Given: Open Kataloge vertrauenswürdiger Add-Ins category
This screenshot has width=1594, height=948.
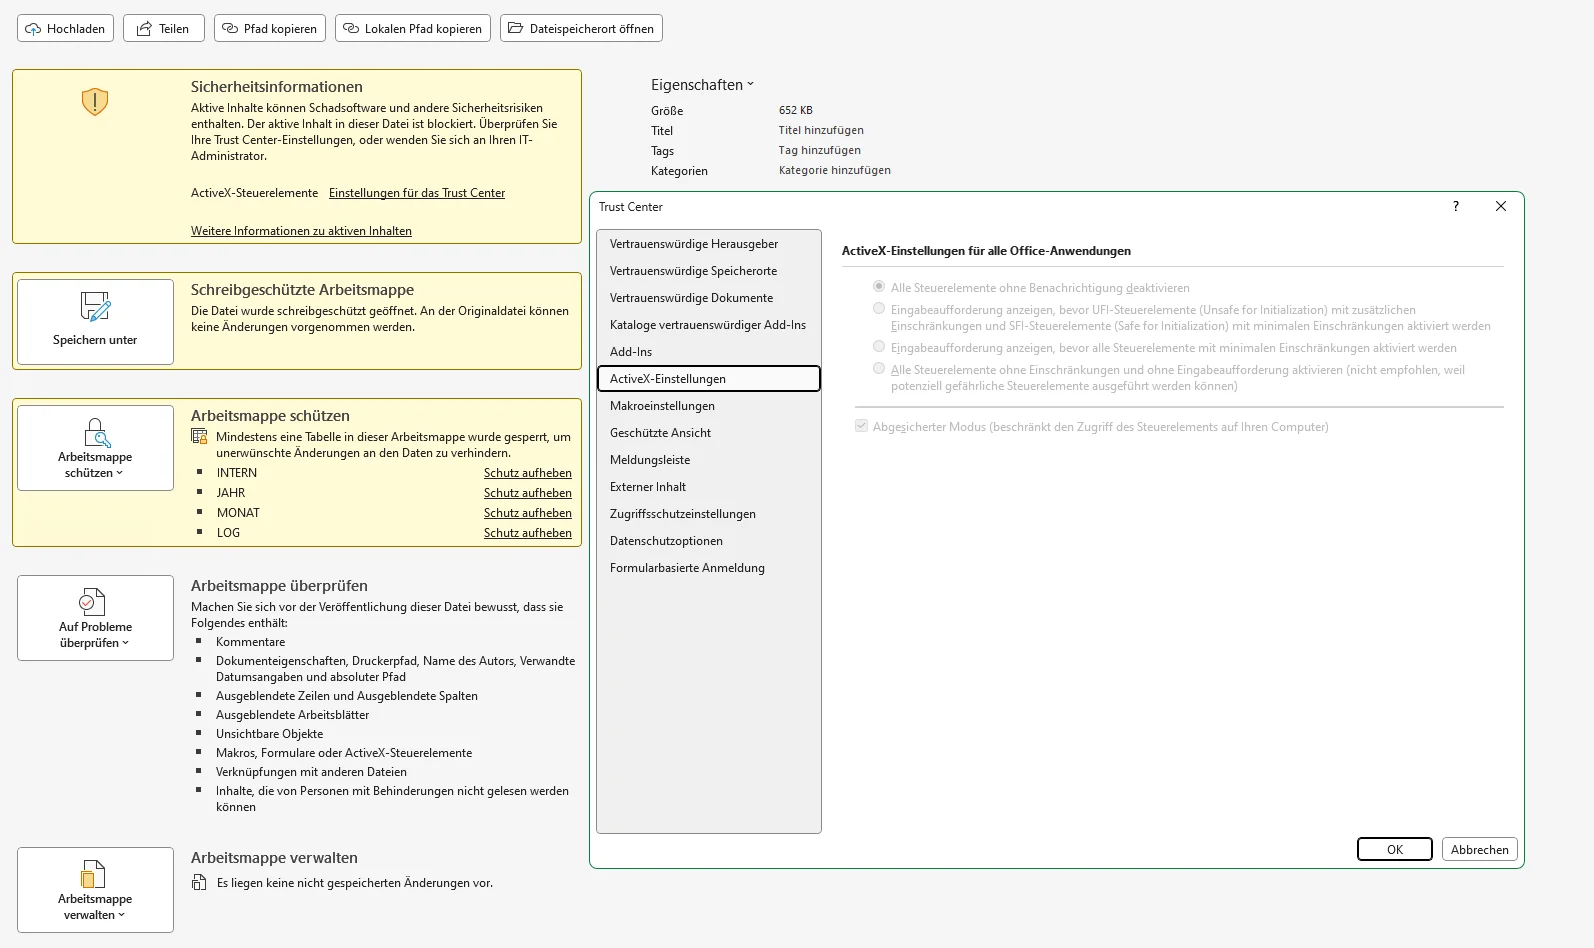Looking at the screenshot, I should click(708, 325).
